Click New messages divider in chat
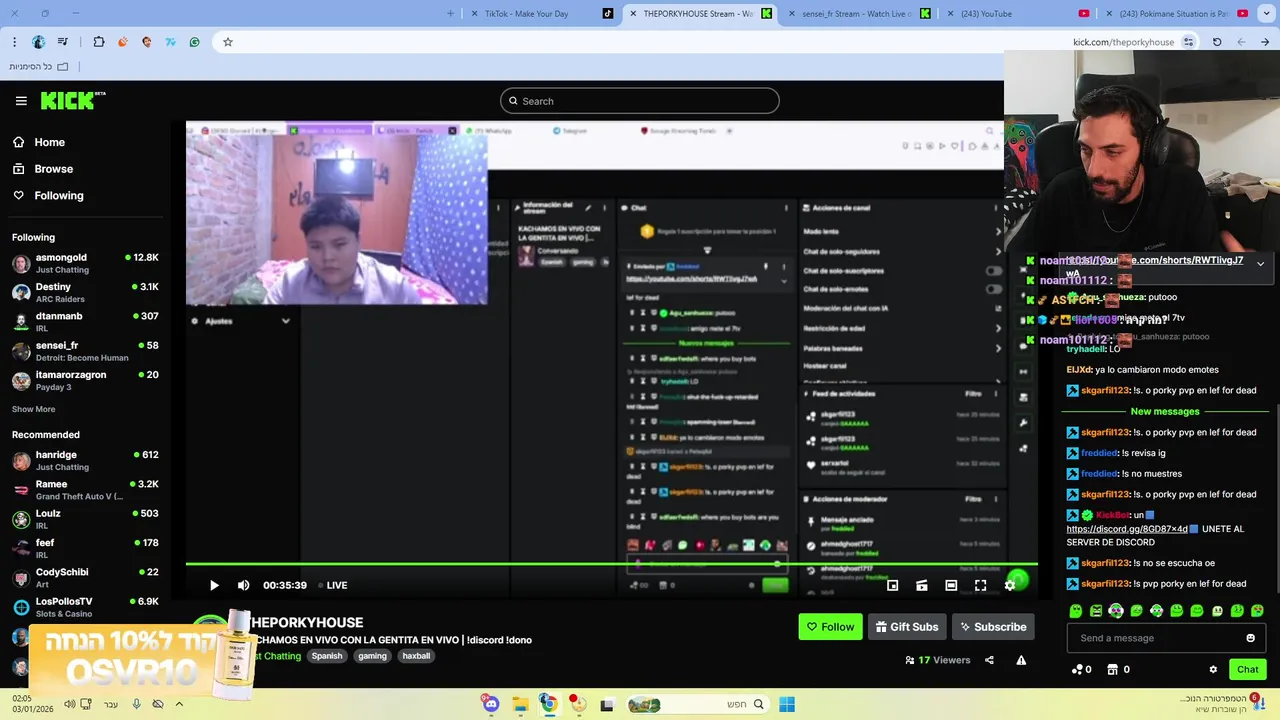Screen dimensions: 1280x720 [x=1165, y=411]
